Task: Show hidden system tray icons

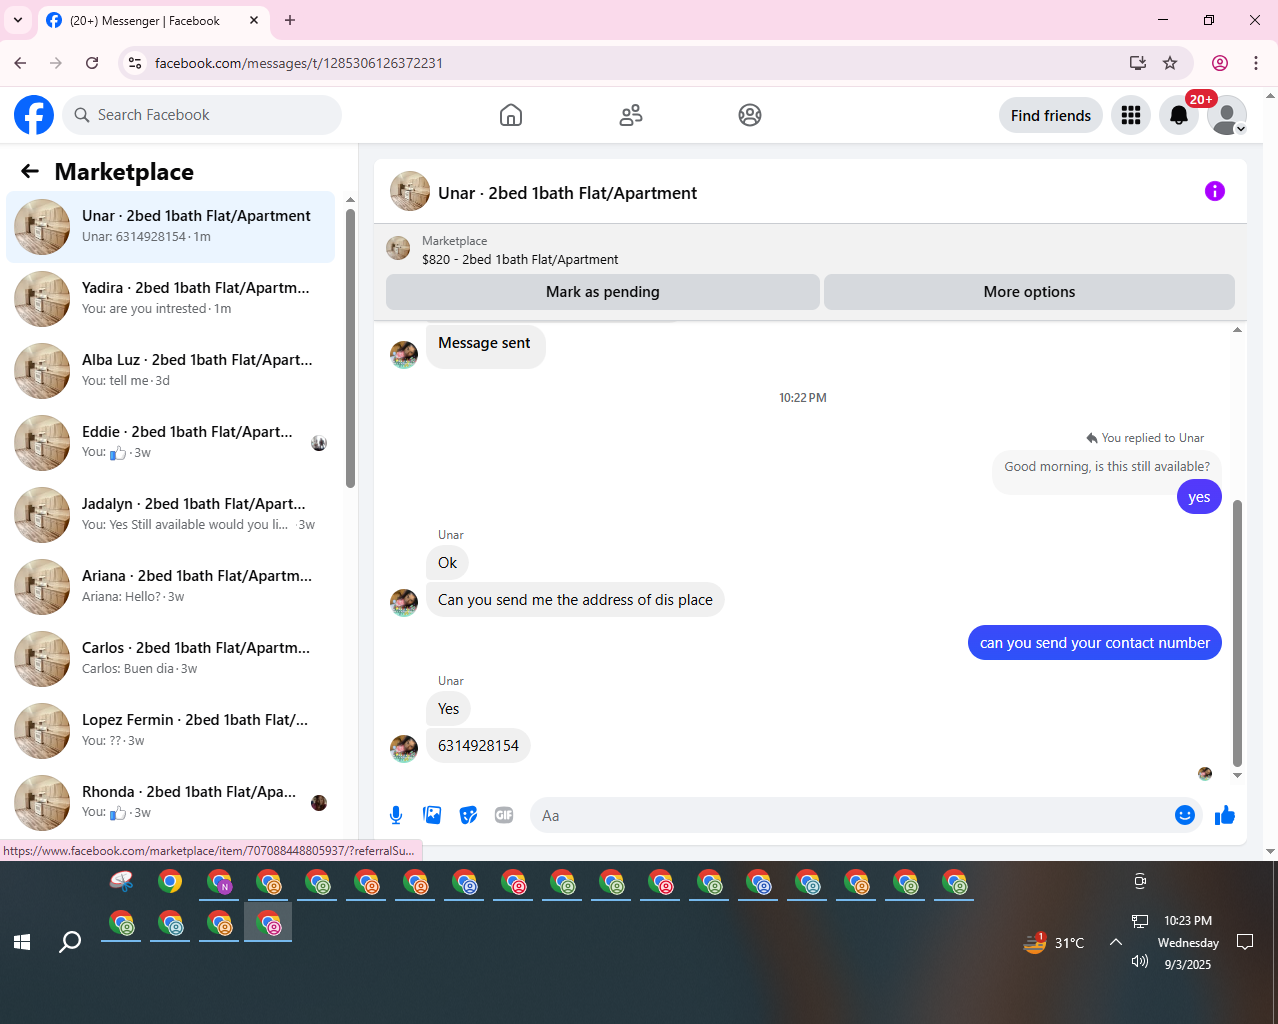Action: (1116, 942)
